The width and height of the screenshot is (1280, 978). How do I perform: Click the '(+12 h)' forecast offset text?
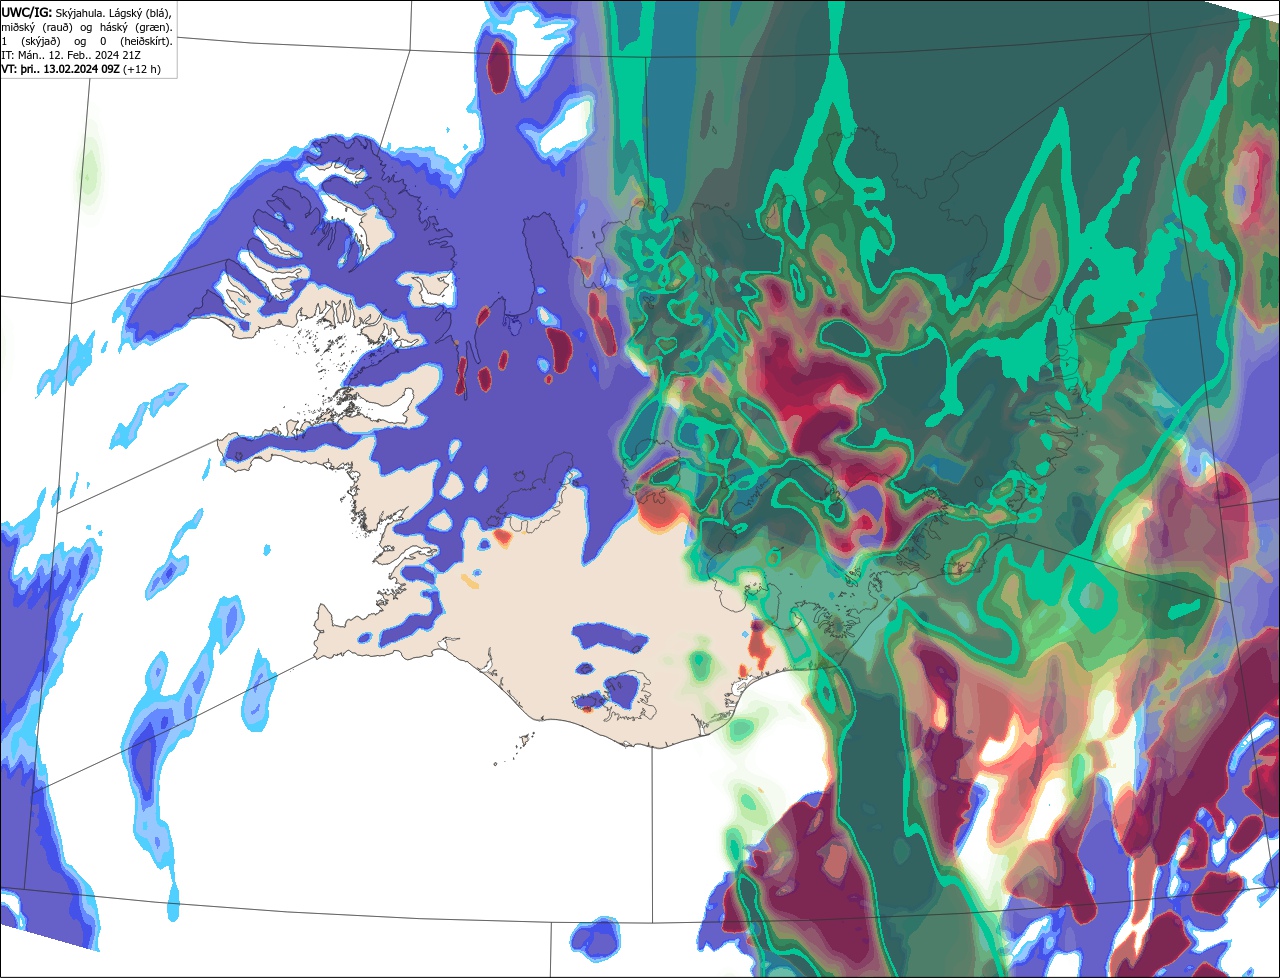142,69
